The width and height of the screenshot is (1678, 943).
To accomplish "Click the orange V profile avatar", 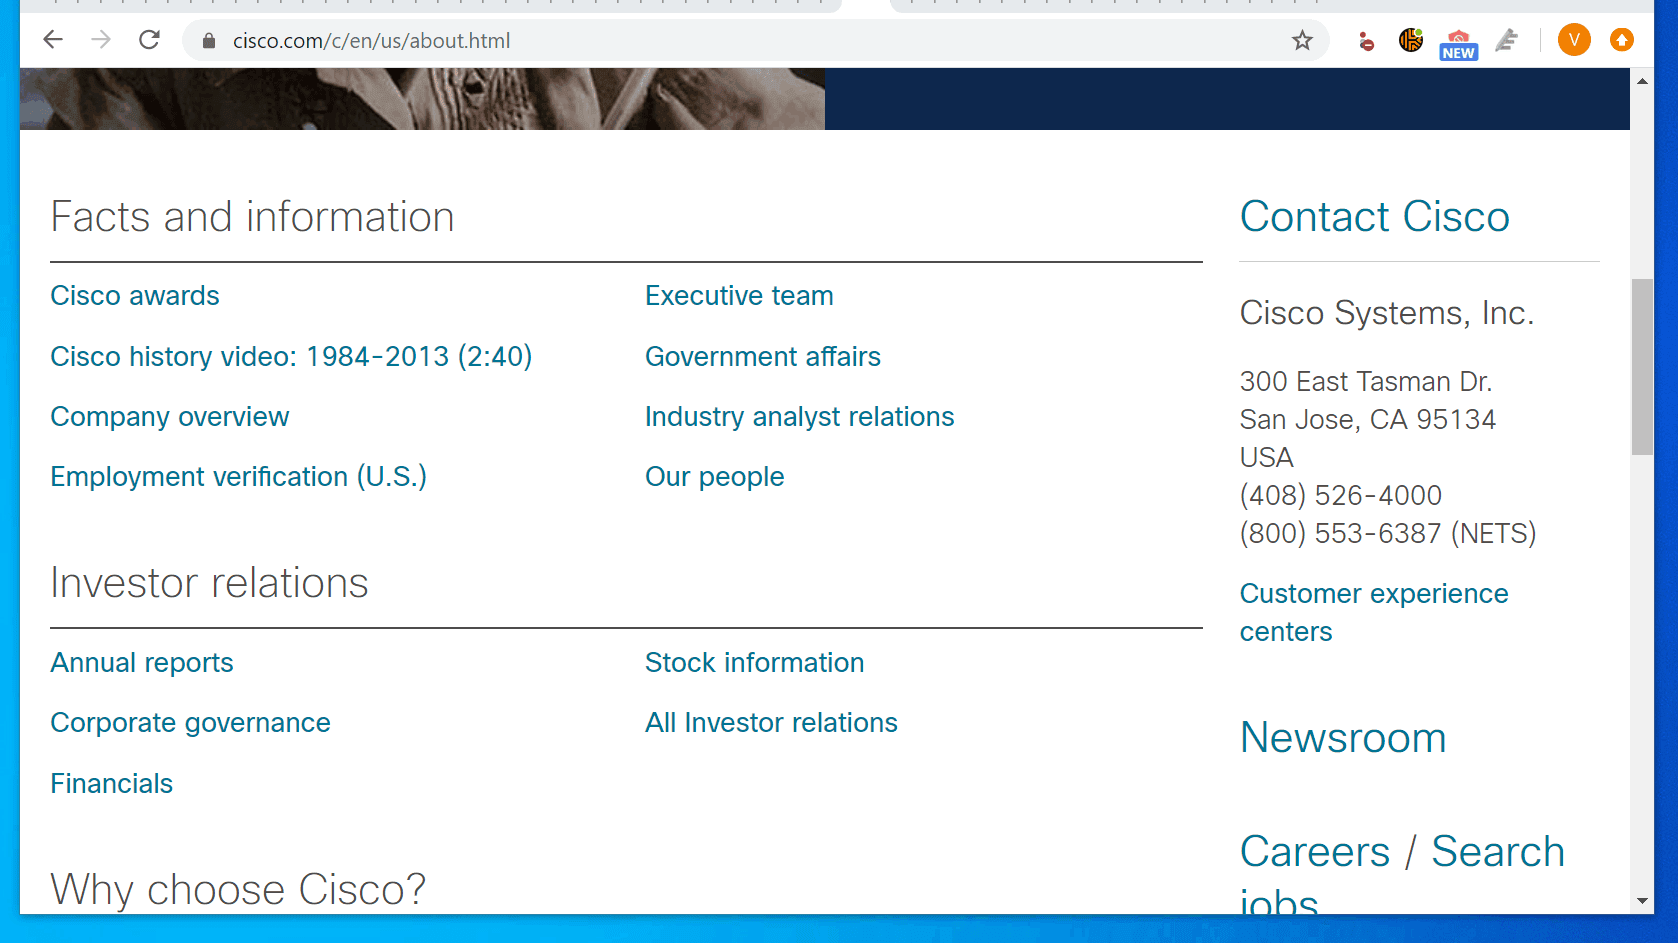I will (x=1574, y=40).
